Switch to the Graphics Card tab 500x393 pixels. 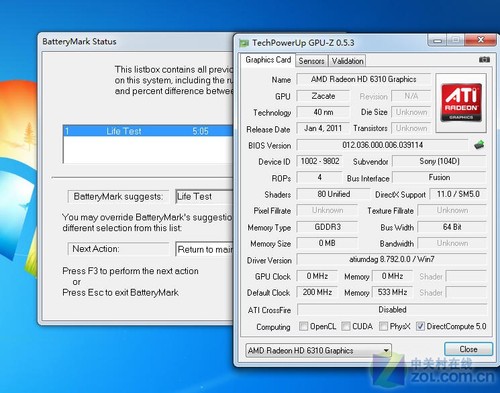tap(268, 60)
